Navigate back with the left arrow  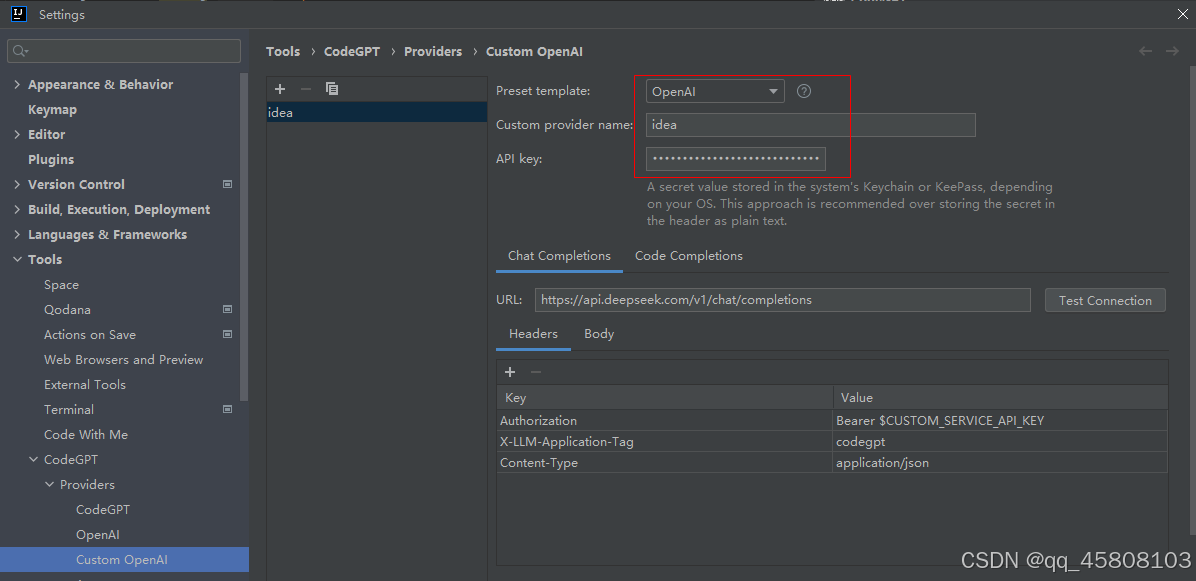point(1145,51)
